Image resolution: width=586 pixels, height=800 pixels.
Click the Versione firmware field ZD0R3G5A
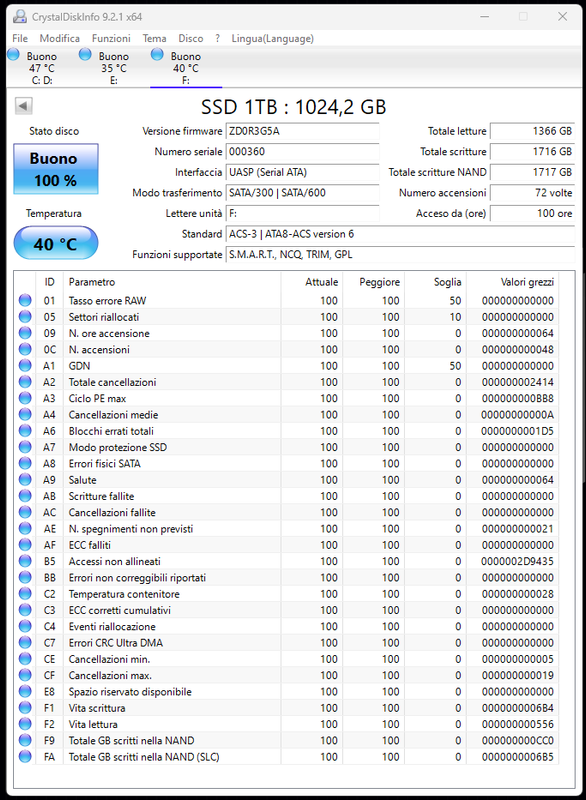[x=302, y=131]
